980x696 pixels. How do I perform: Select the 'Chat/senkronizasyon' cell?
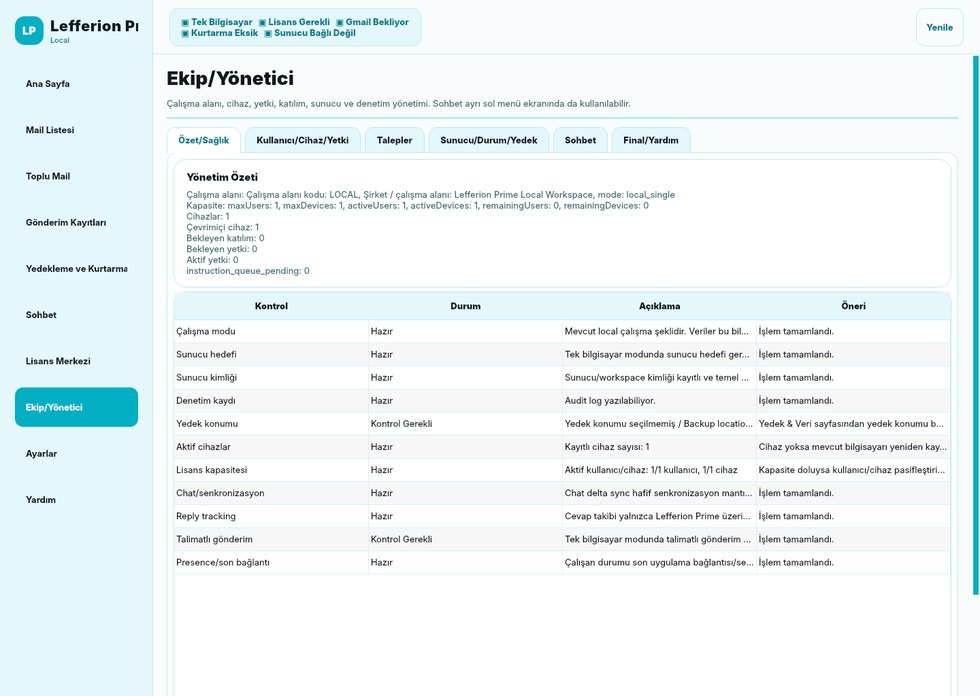[x=271, y=493]
